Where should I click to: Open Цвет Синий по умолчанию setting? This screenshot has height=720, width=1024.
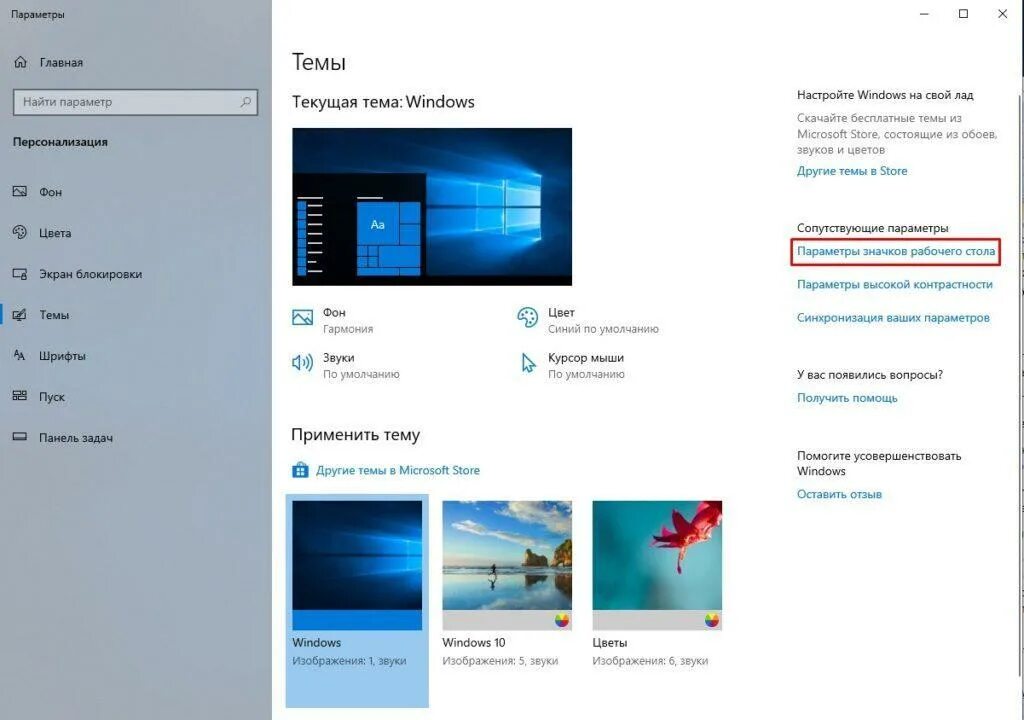pyautogui.click(x=588, y=320)
